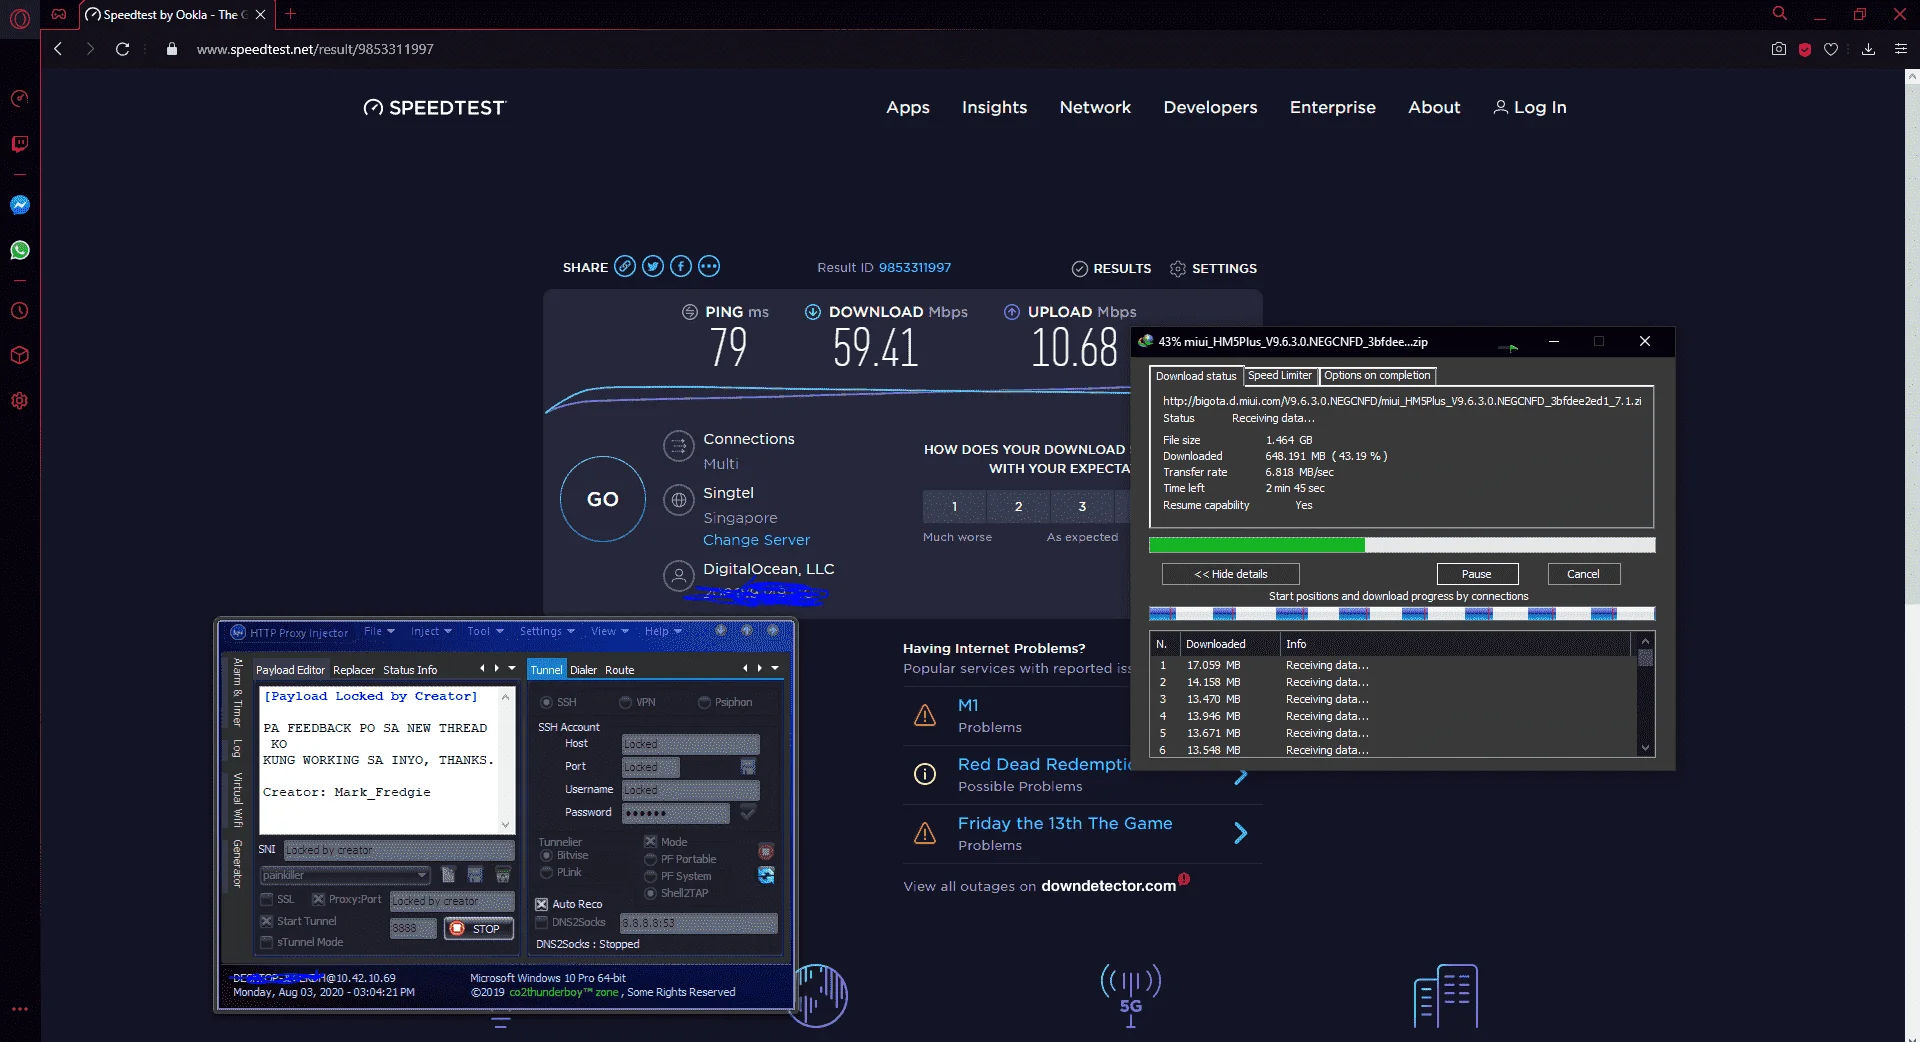Toggle the Auto Reco checkbox
This screenshot has height=1042, width=1920.
[x=542, y=904]
